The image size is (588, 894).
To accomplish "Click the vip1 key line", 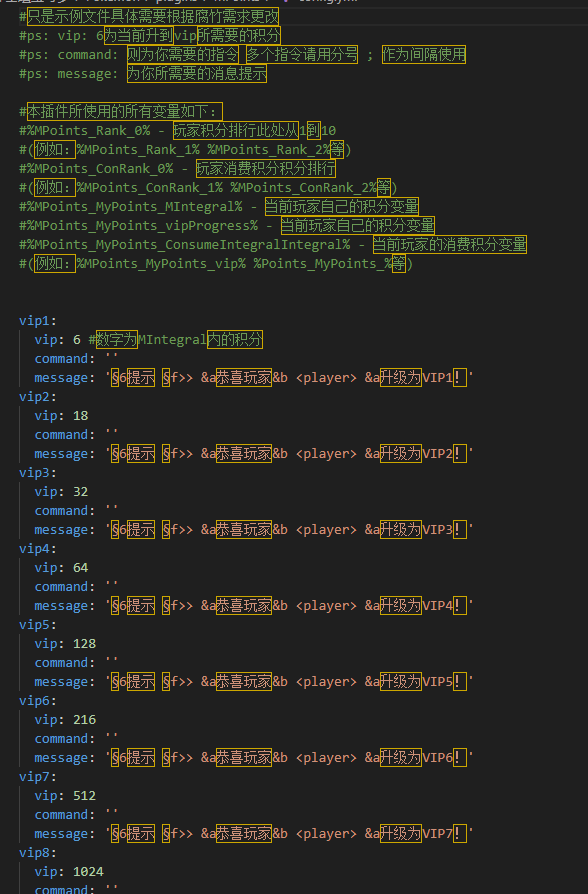I will point(38,320).
